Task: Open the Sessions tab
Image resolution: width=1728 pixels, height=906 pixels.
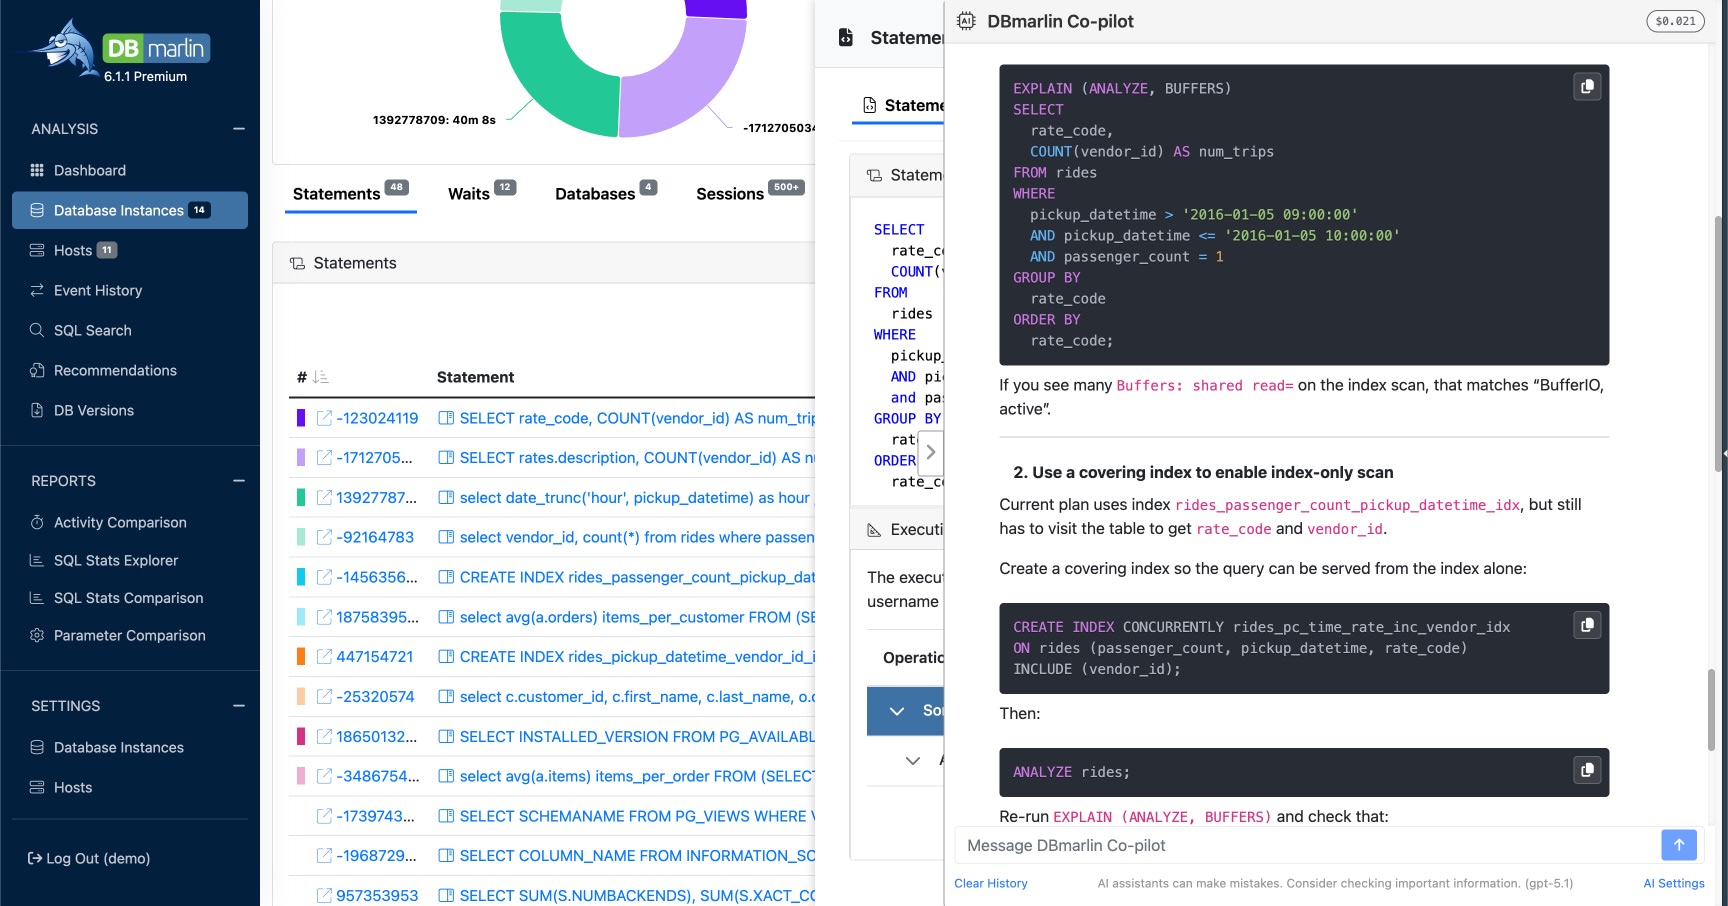Action: click(730, 194)
